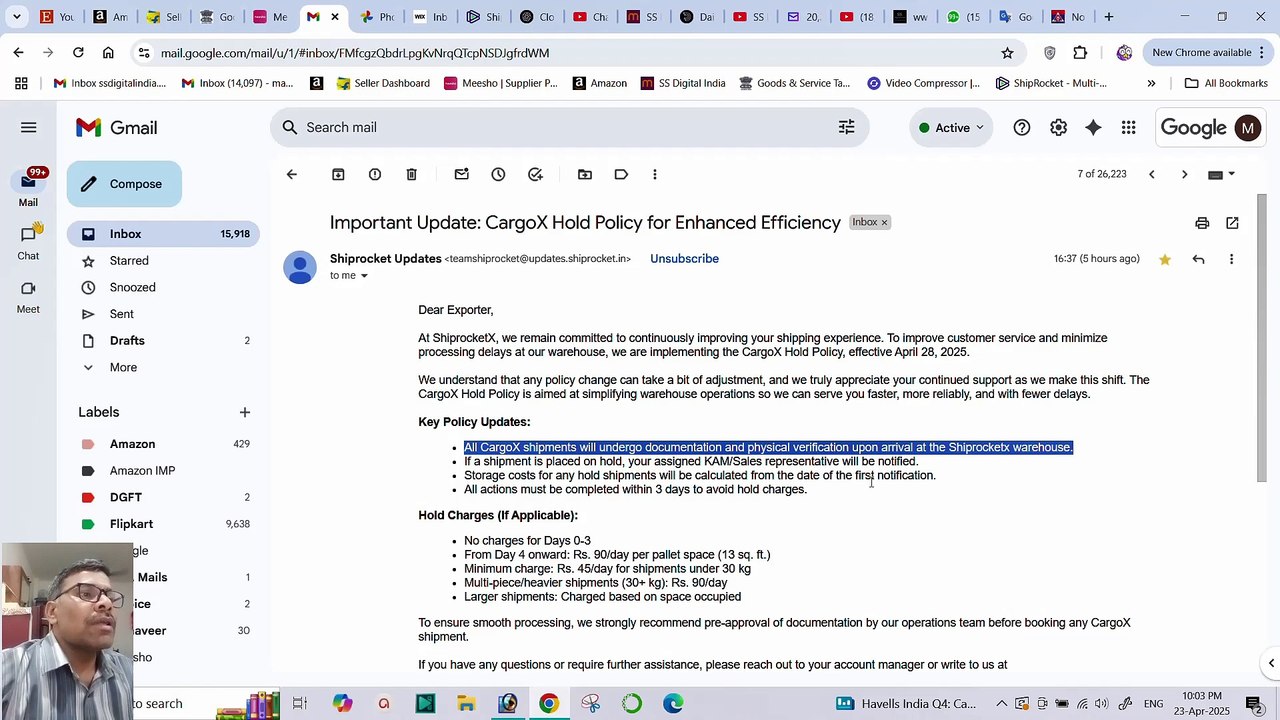Open File Explorer from the taskbar
This screenshot has width=1280, height=720.
coord(466,704)
